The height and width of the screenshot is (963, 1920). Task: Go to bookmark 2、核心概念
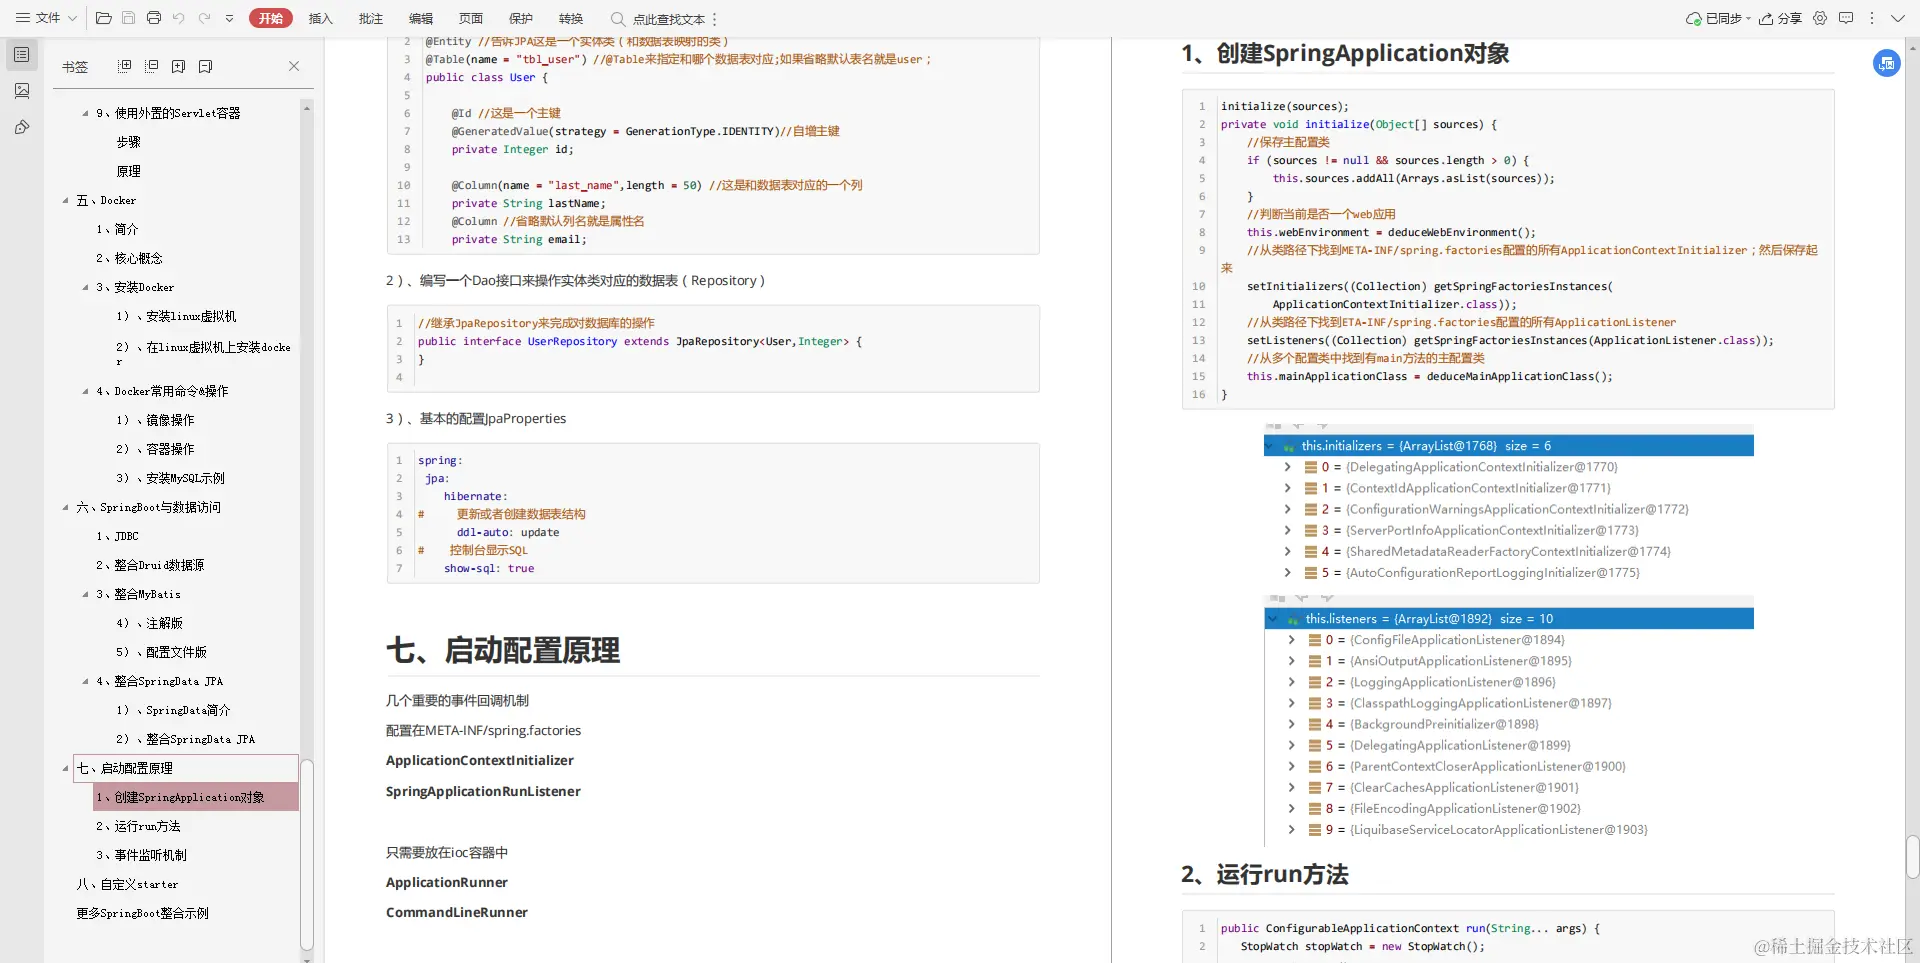129,258
